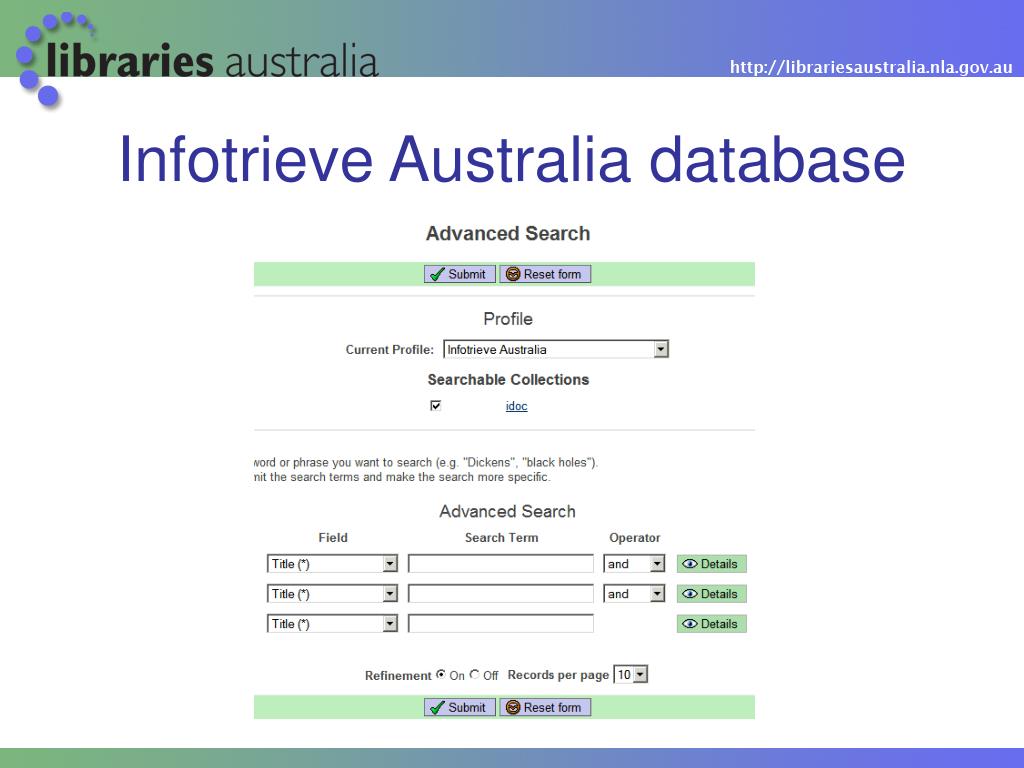Click the Searchable Collections heading

click(x=508, y=379)
